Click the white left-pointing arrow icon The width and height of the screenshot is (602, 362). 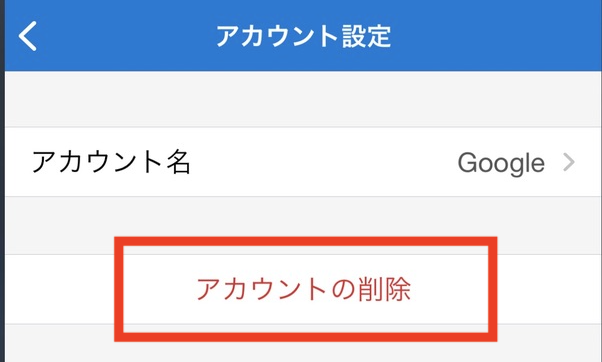point(28,36)
